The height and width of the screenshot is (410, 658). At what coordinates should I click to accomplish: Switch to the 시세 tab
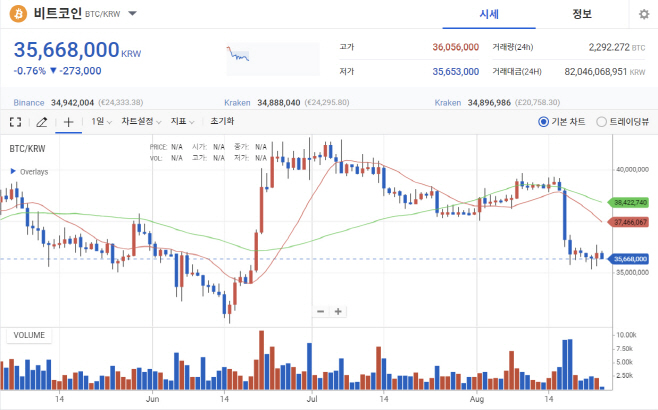[x=489, y=14]
